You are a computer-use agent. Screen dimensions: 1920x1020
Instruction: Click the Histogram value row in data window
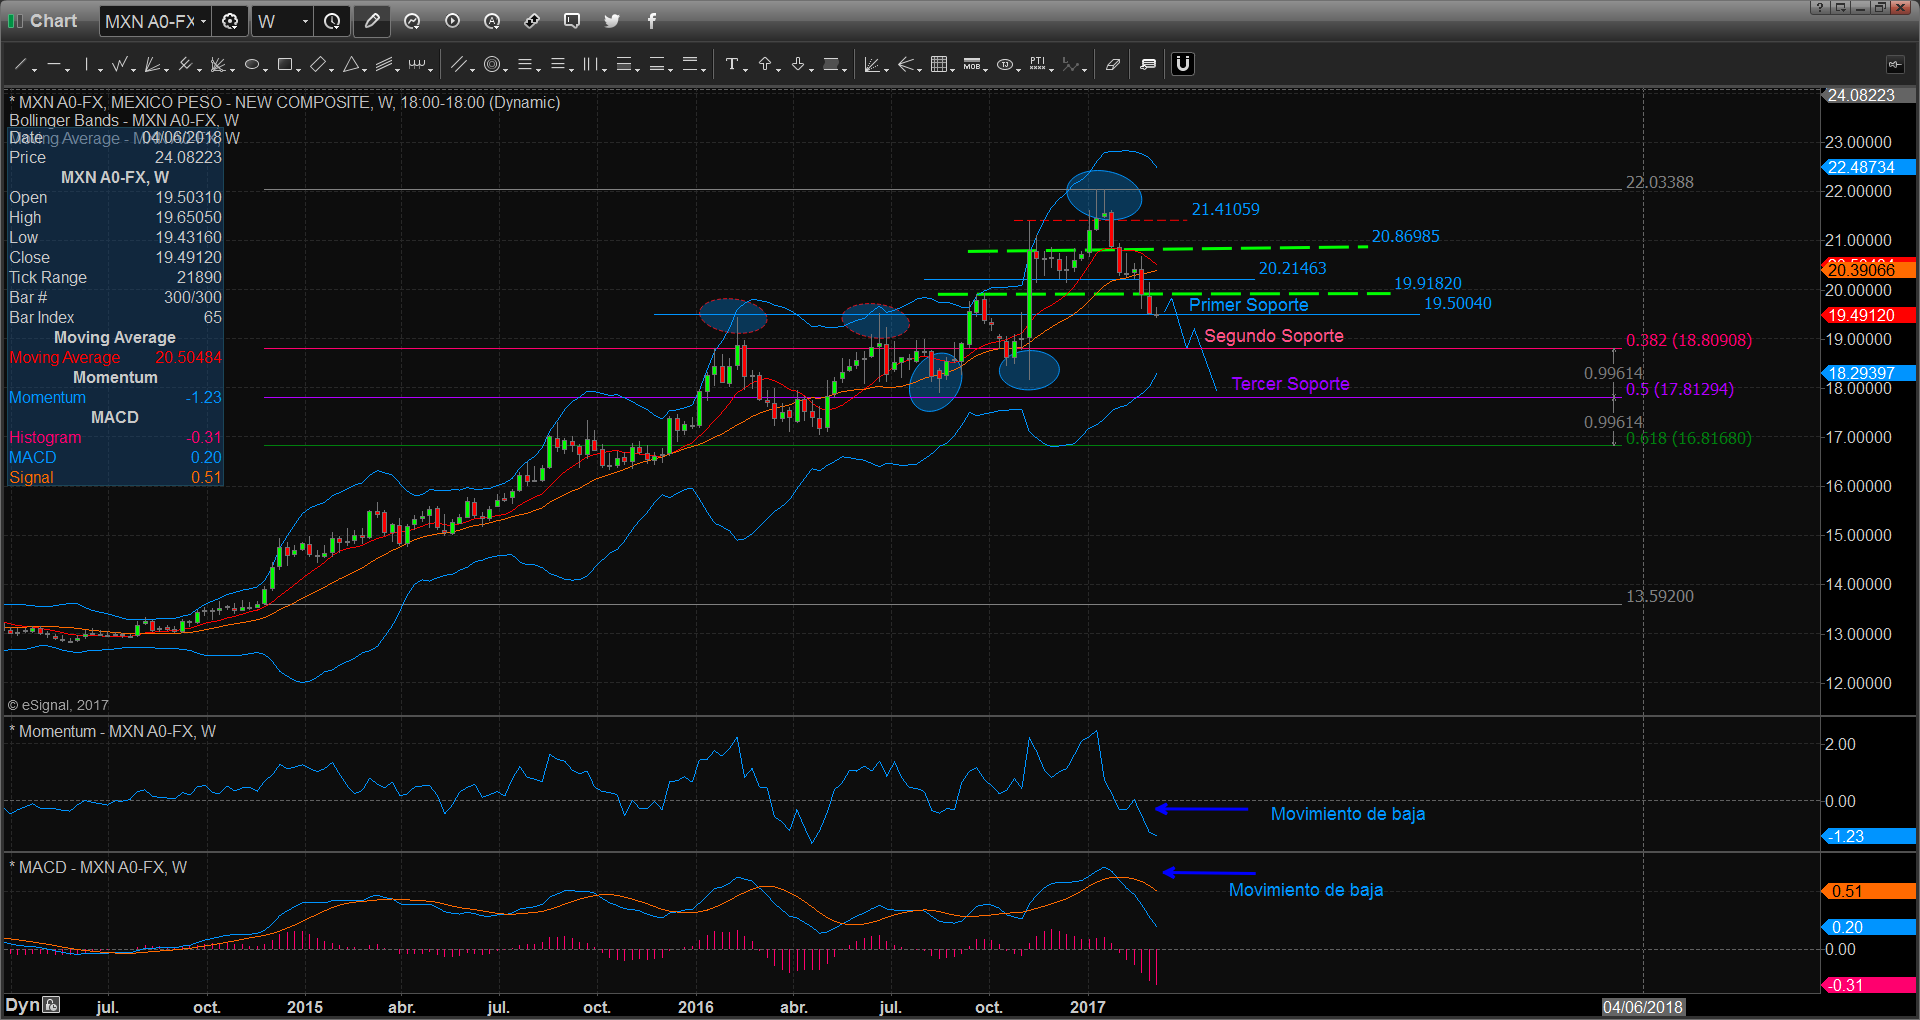click(115, 437)
